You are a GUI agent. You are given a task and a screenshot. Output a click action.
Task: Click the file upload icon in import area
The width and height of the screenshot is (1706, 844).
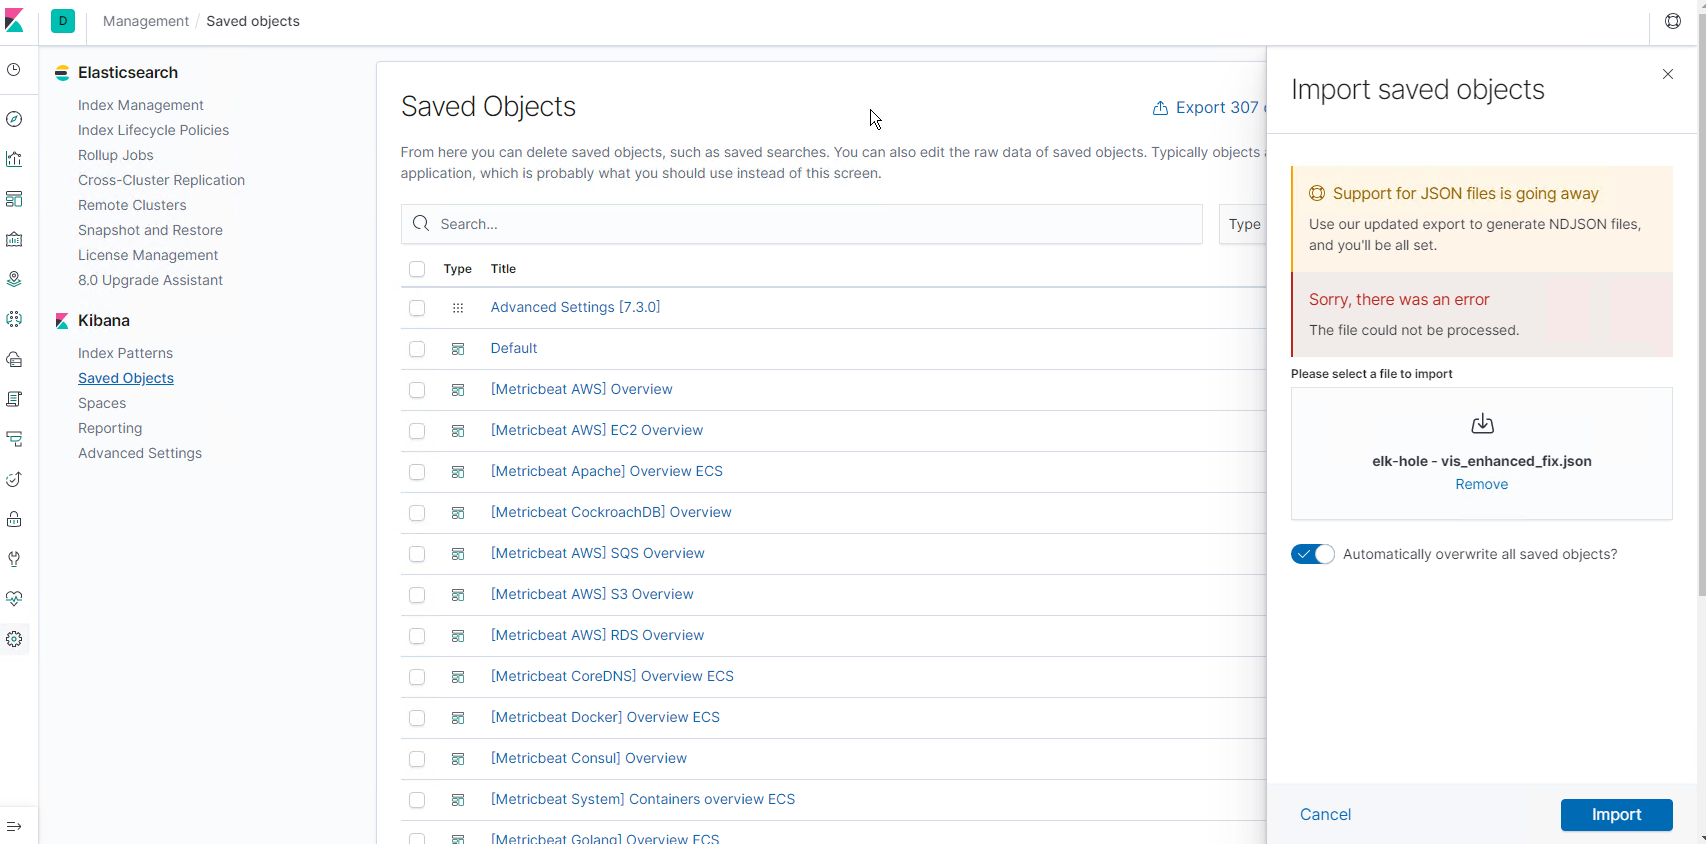[x=1482, y=424]
